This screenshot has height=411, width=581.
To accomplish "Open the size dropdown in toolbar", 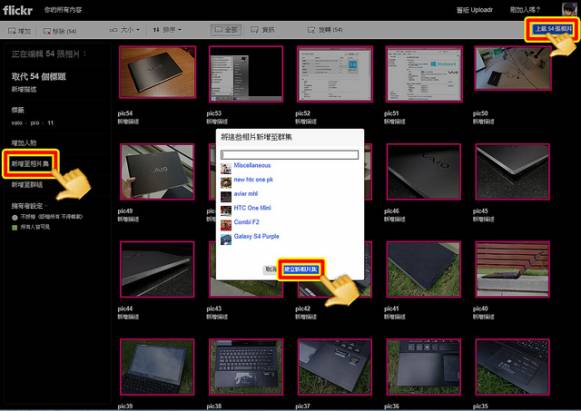I will pyautogui.click(x=124, y=30).
